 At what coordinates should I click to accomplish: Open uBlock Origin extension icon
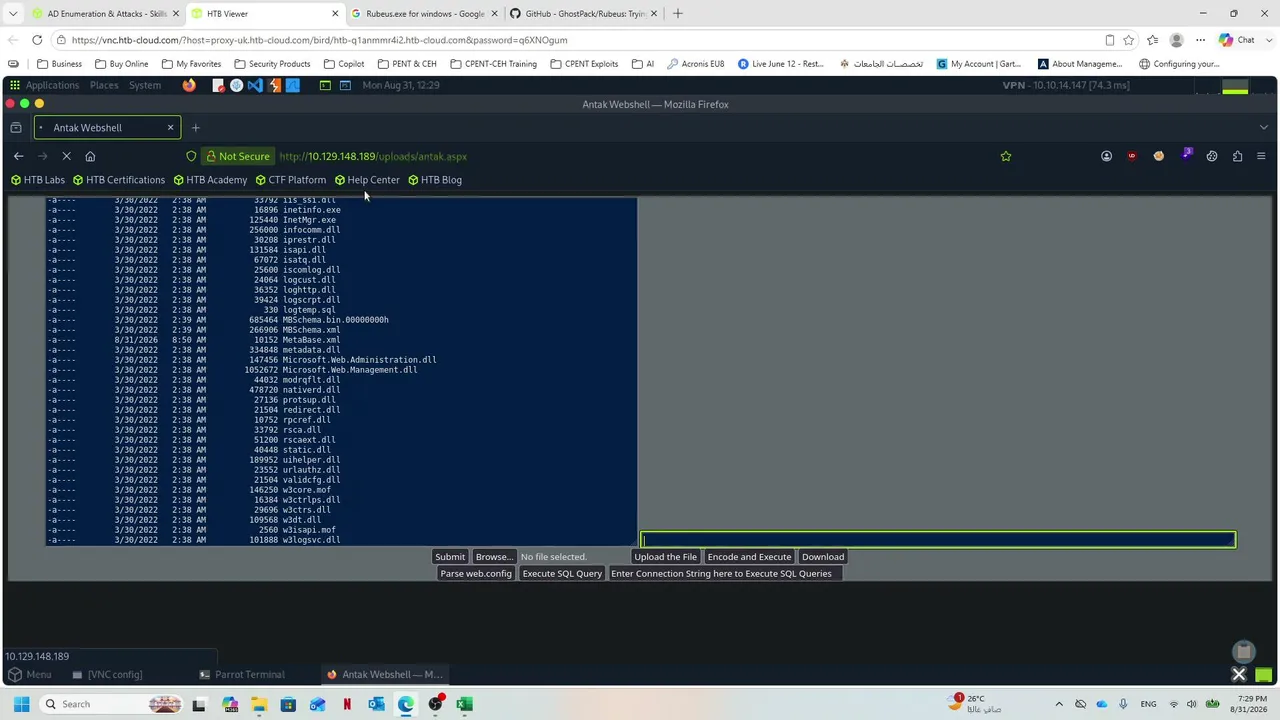tap(1132, 156)
